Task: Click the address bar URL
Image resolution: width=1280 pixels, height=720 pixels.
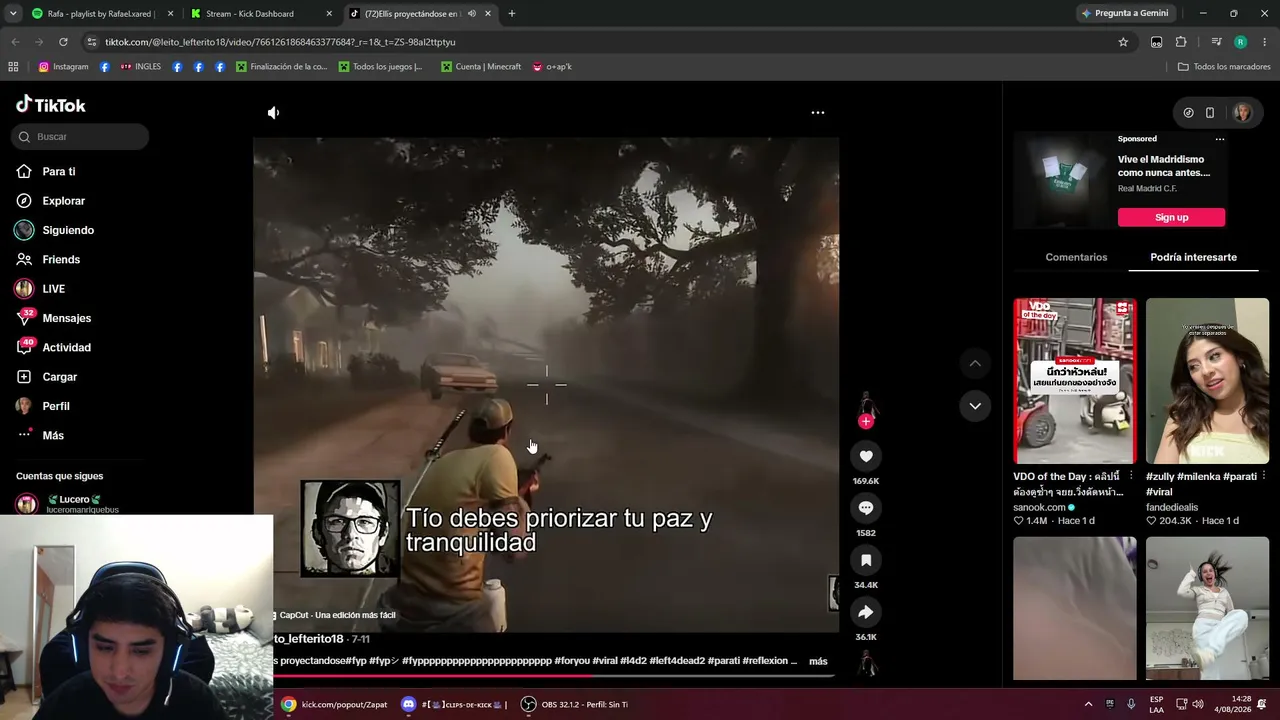Action: point(280,42)
